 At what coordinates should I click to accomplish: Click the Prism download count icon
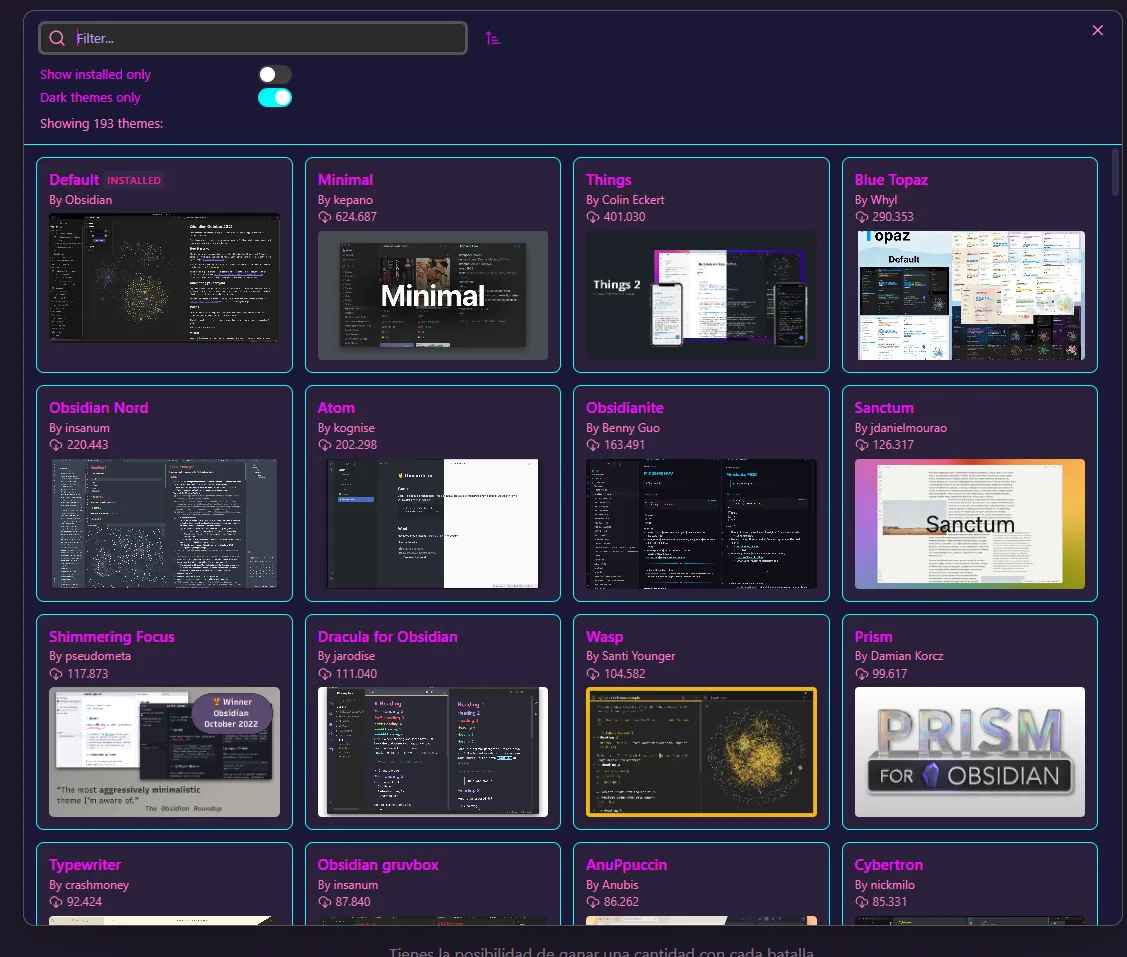862,674
